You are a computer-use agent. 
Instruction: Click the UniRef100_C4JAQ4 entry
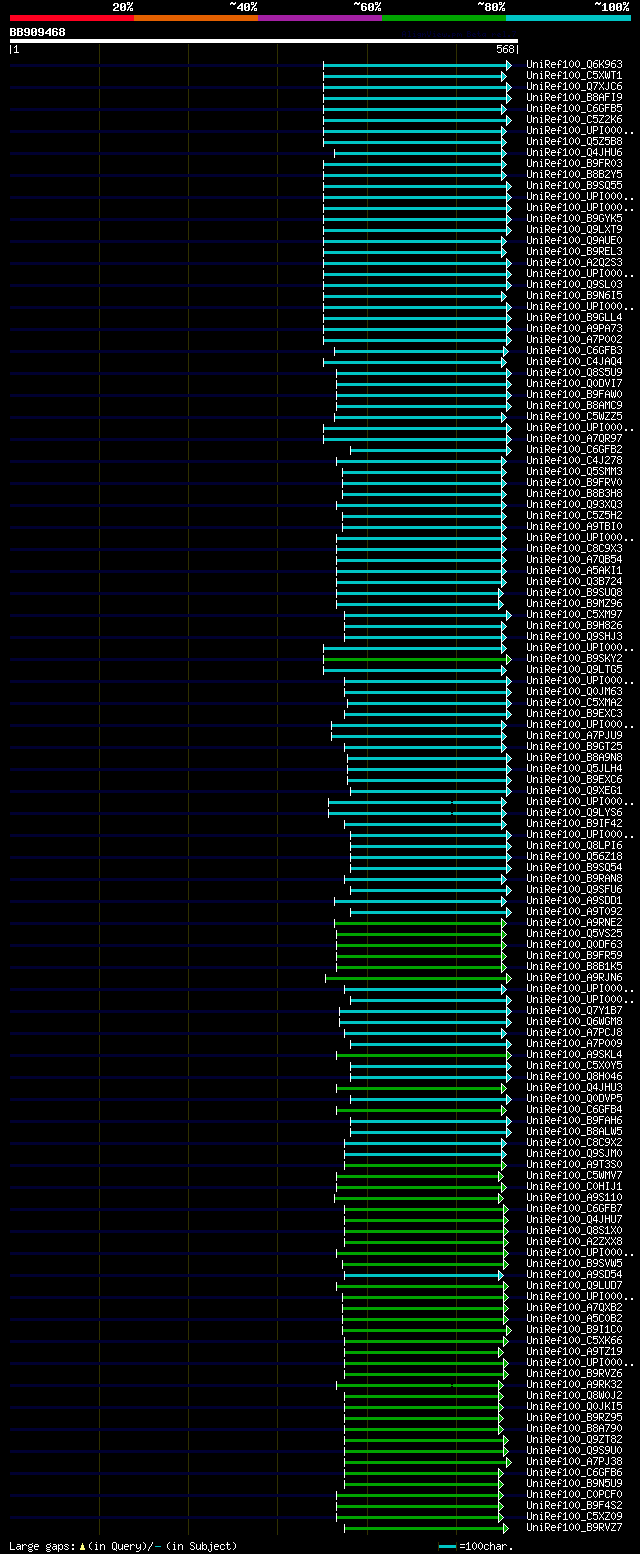tap(574, 362)
